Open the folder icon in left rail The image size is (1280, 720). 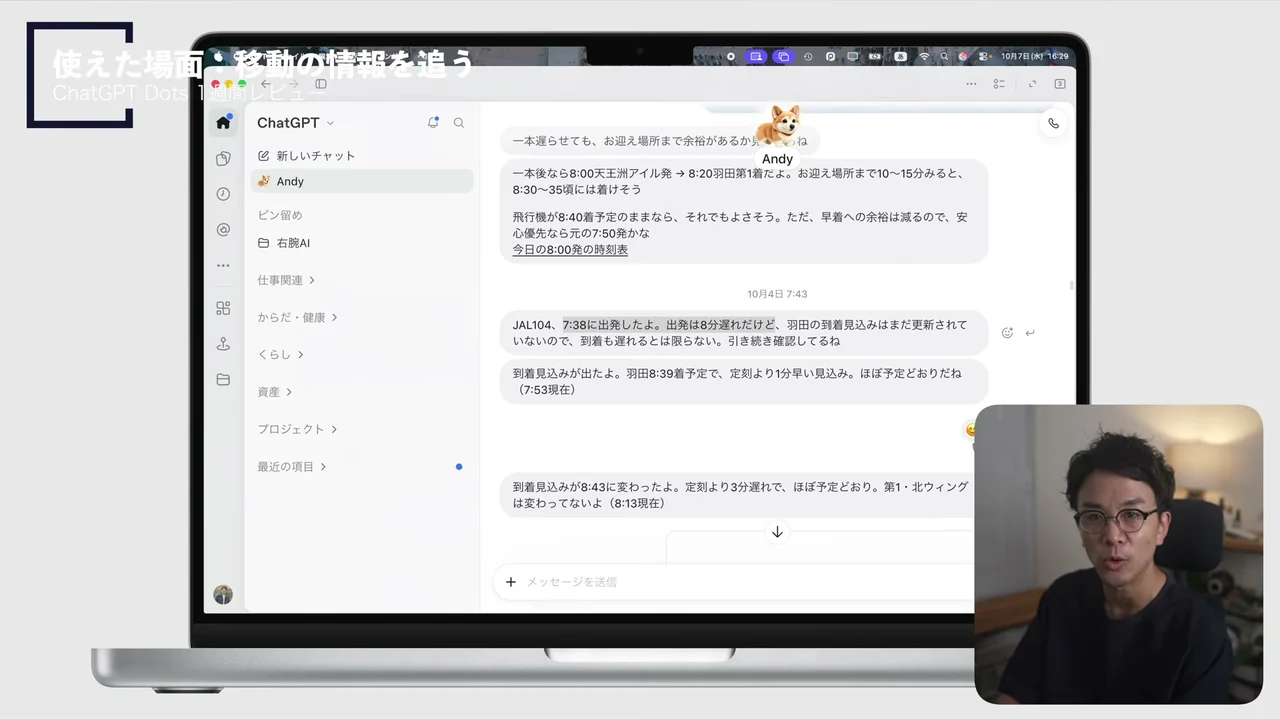coord(223,380)
